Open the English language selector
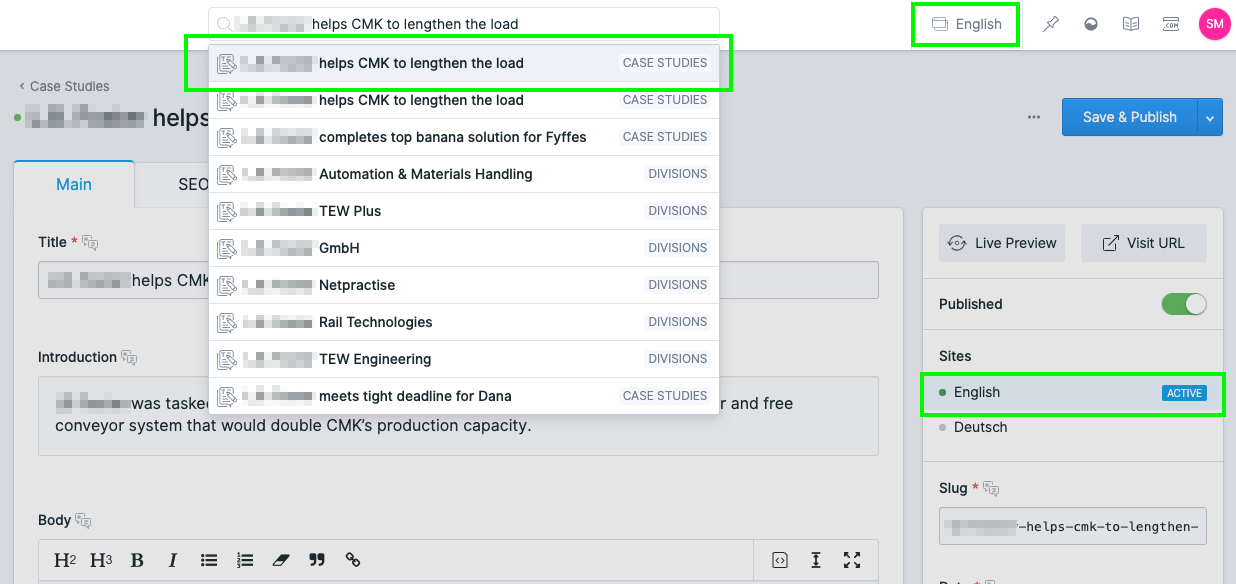1236x584 pixels. 965,23
